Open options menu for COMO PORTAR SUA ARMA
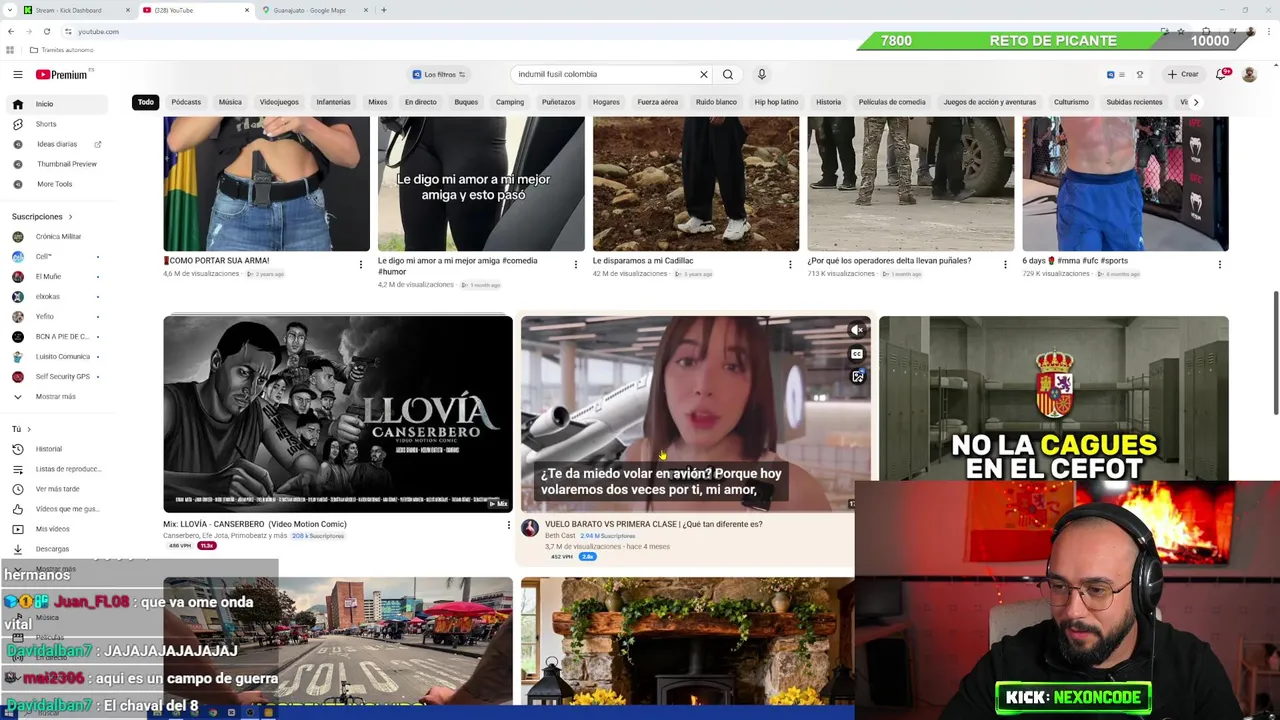1280x720 pixels. tap(361, 264)
